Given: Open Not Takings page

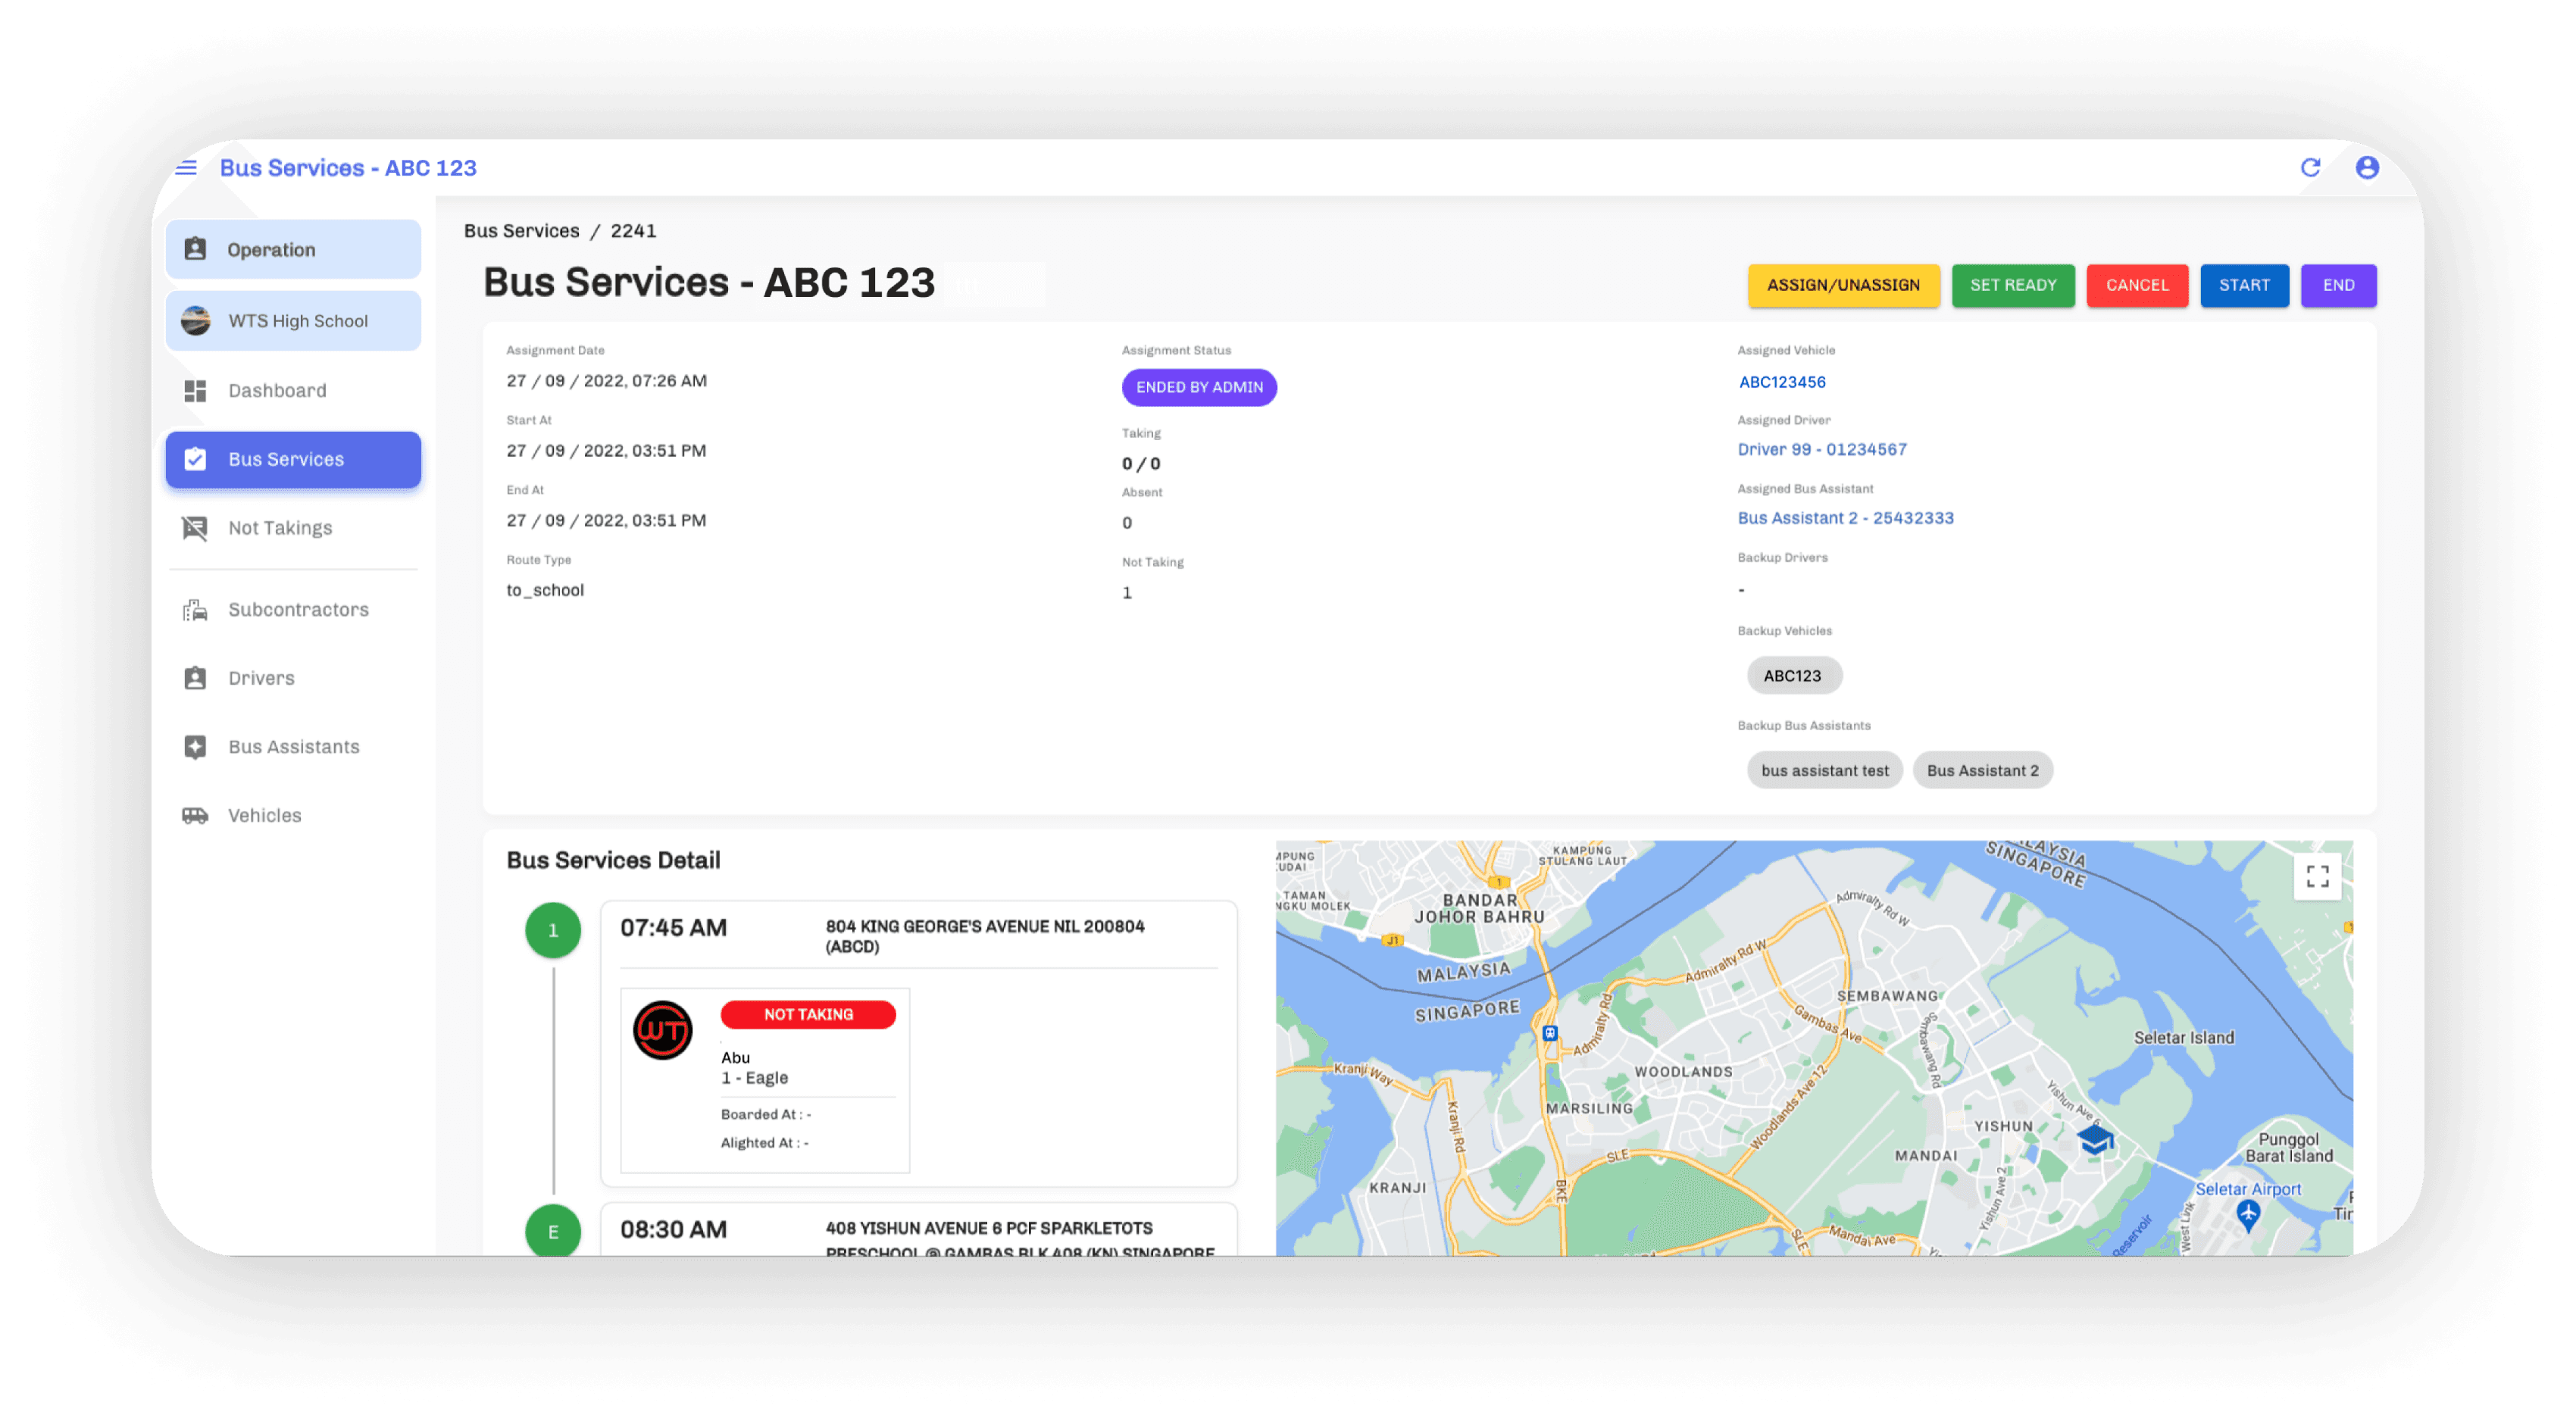Looking at the screenshot, I should pyautogui.click(x=293, y=528).
